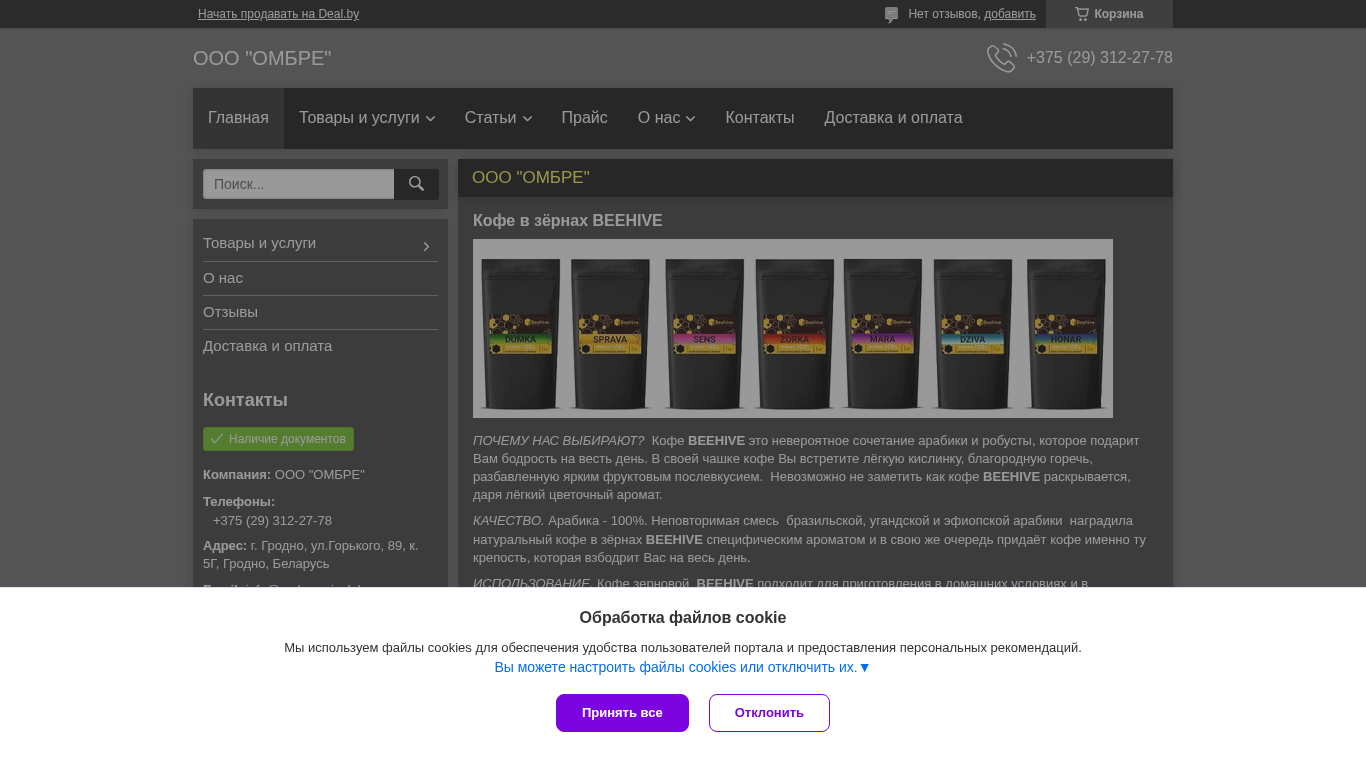This screenshot has height=768, width=1366.
Task: Open the Контакты menu item
Action: tap(760, 118)
